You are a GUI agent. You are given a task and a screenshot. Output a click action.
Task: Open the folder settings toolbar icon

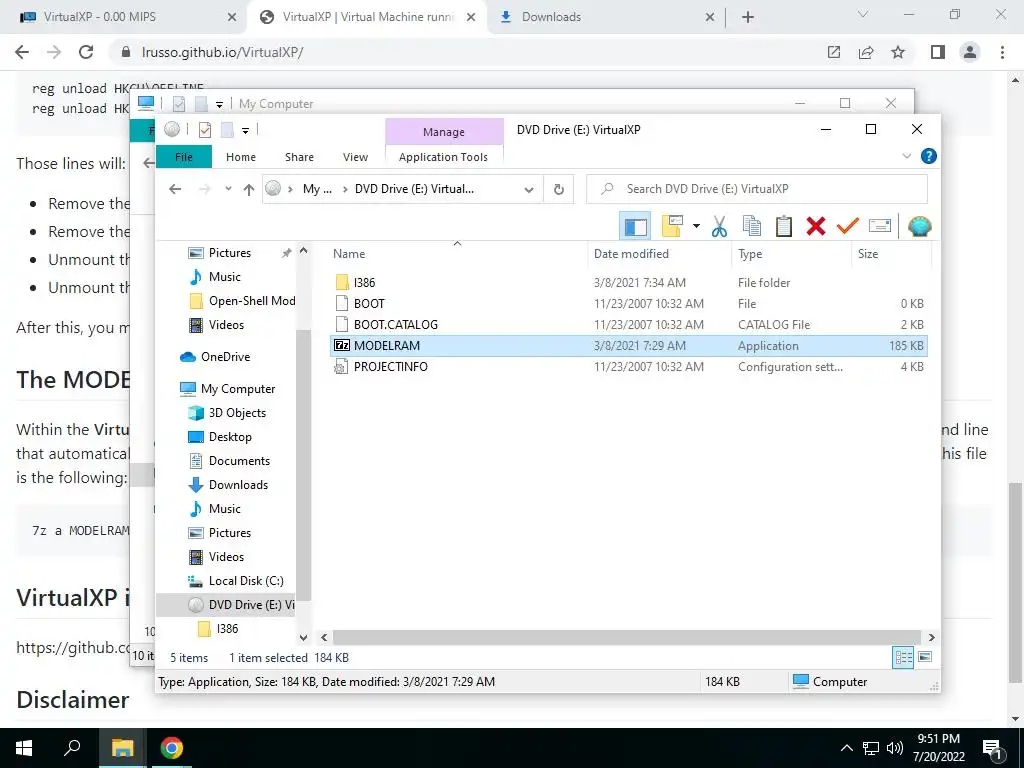(672, 227)
